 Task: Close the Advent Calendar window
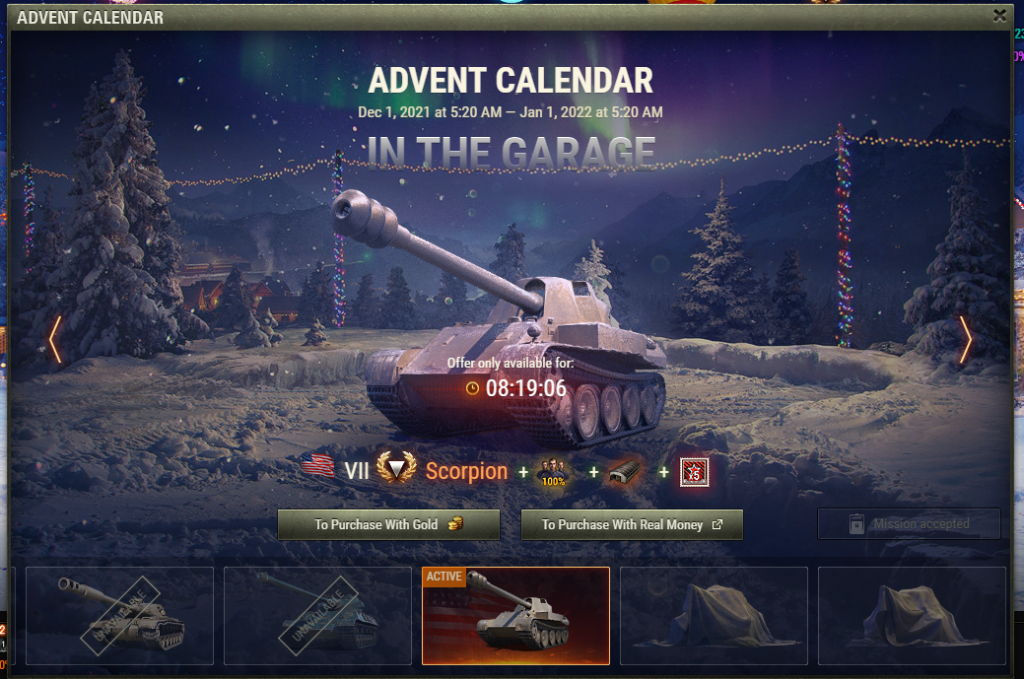[x=999, y=15]
